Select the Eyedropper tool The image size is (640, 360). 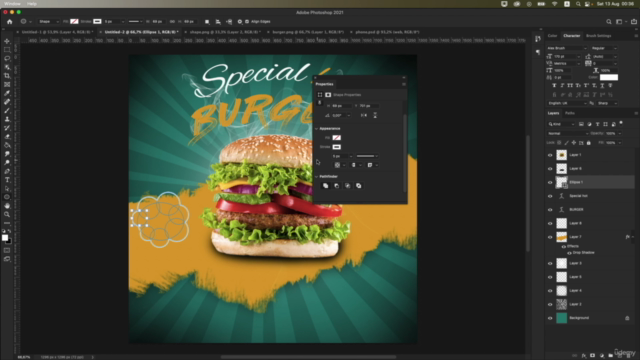click(x=7, y=93)
